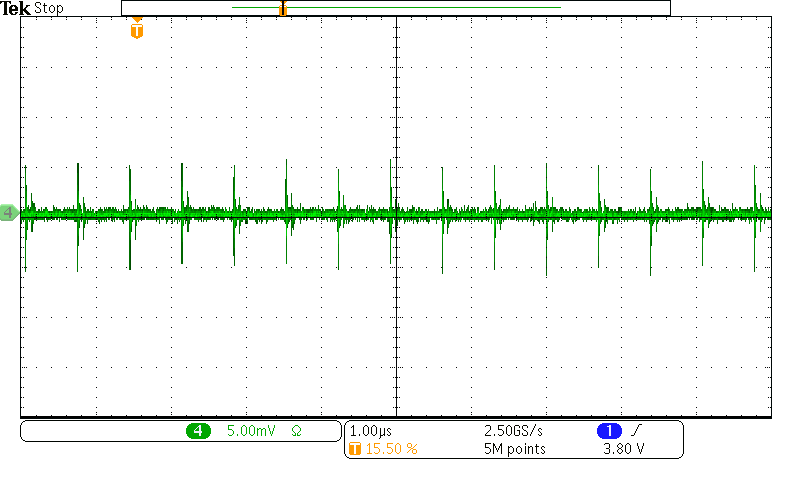
Task: Click the 3.80 V trigger level readout
Action: coord(624,449)
